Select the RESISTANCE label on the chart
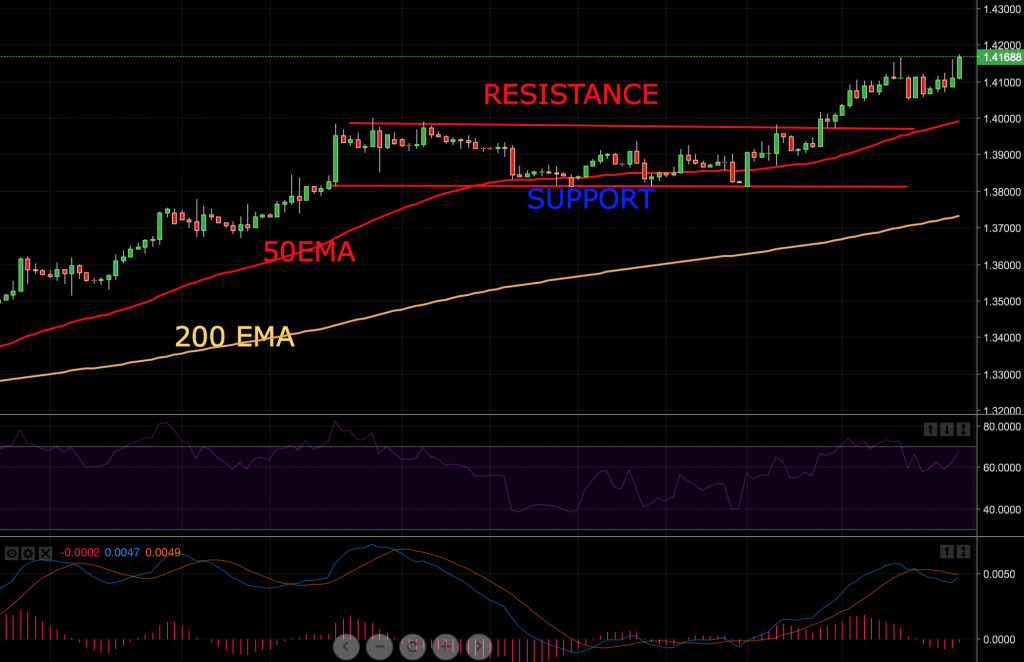Viewport: 1024px width, 662px height. (x=571, y=95)
